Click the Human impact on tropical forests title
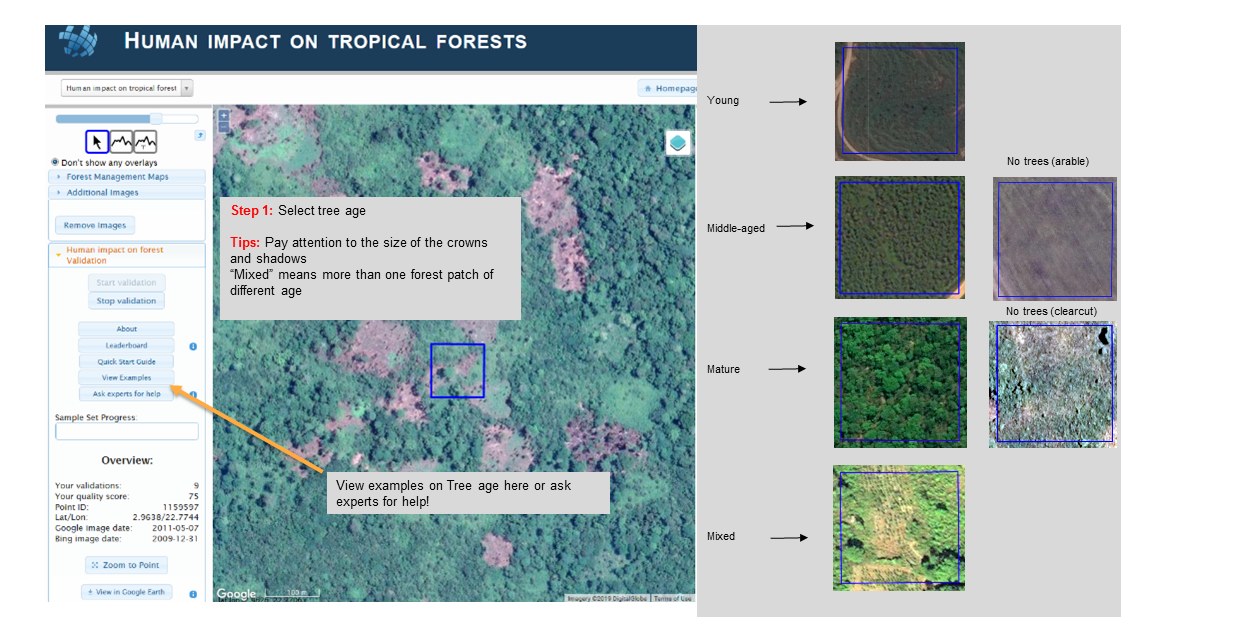The image size is (1250, 628). click(325, 42)
